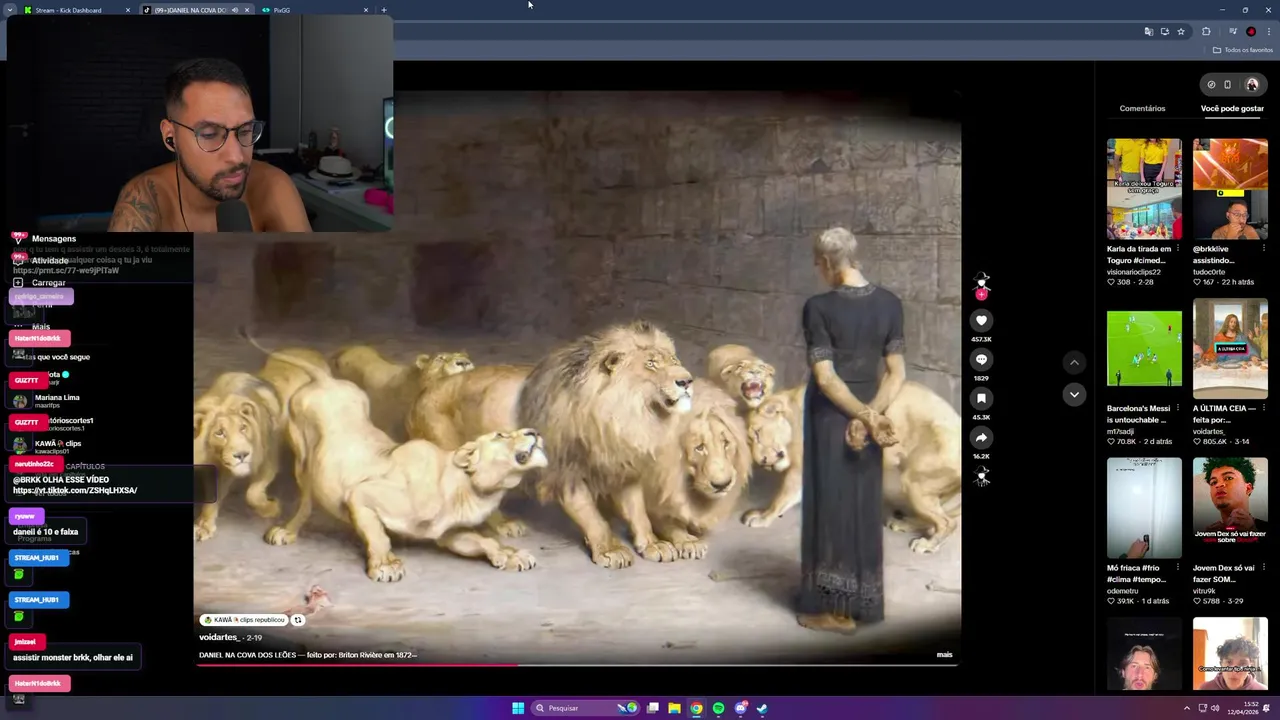Like the video with the heart icon
This screenshot has height=720, width=1280.
point(981,320)
